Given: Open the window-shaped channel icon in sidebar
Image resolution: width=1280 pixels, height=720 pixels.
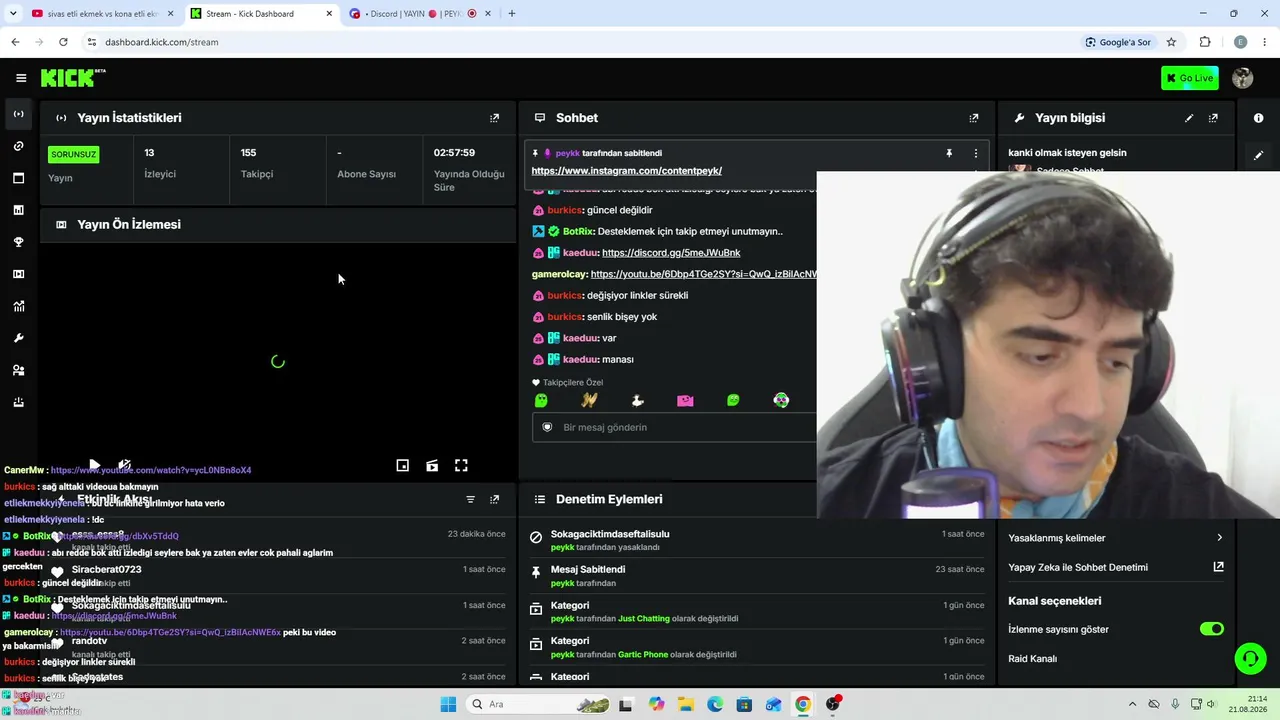Looking at the screenshot, I should [x=18, y=178].
